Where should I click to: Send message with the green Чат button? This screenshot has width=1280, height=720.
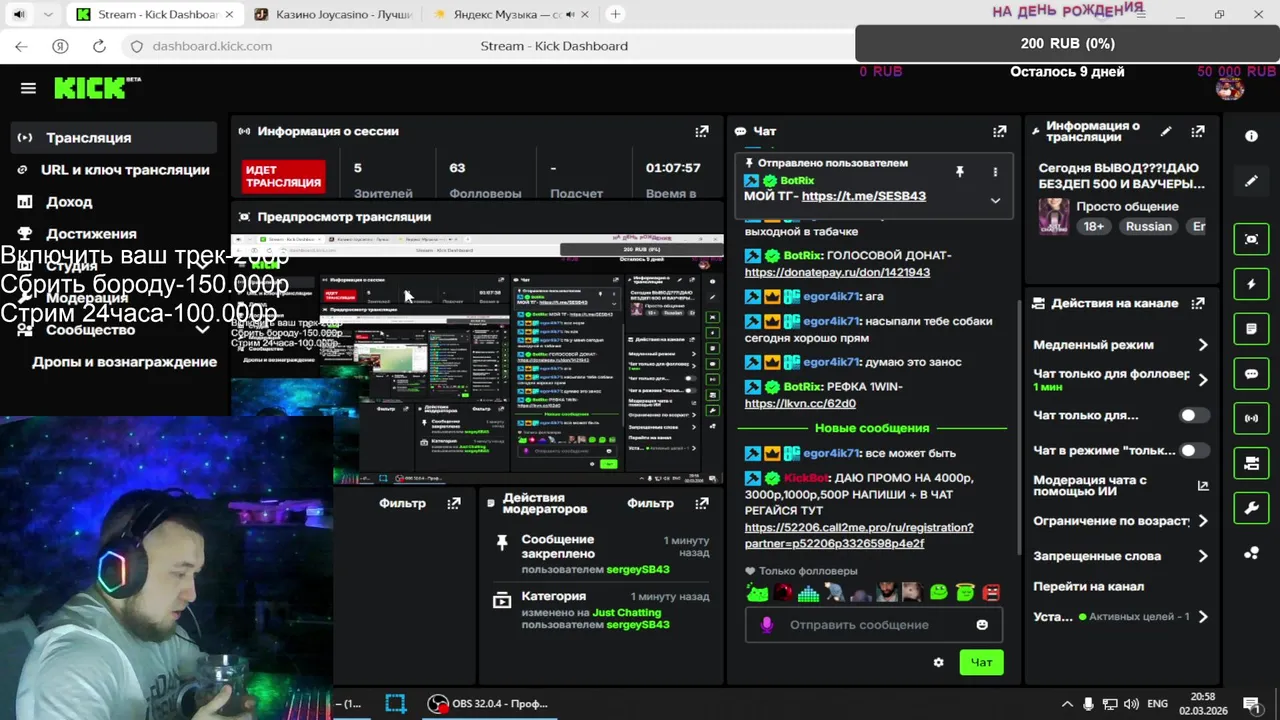(981, 662)
